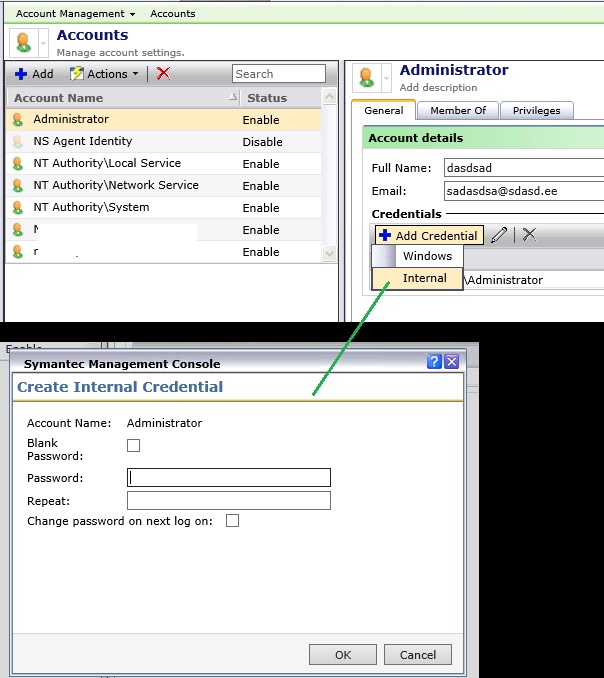Screen dimensions: 604x678
Task: Open dropdown beside Administrator detail icon
Action: tap(387, 78)
